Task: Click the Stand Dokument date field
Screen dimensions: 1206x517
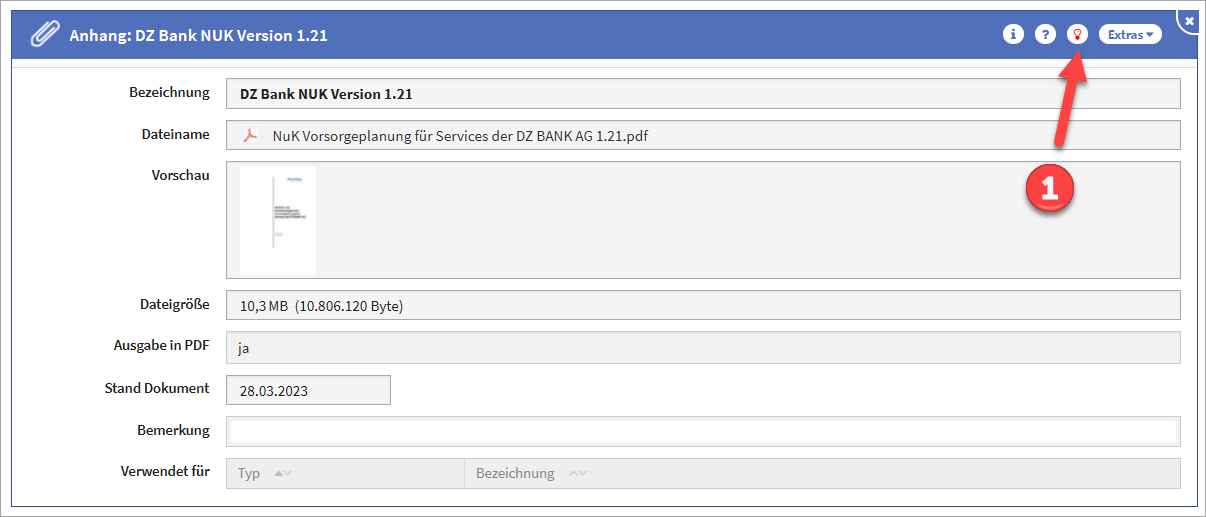Action: tap(308, 390)
